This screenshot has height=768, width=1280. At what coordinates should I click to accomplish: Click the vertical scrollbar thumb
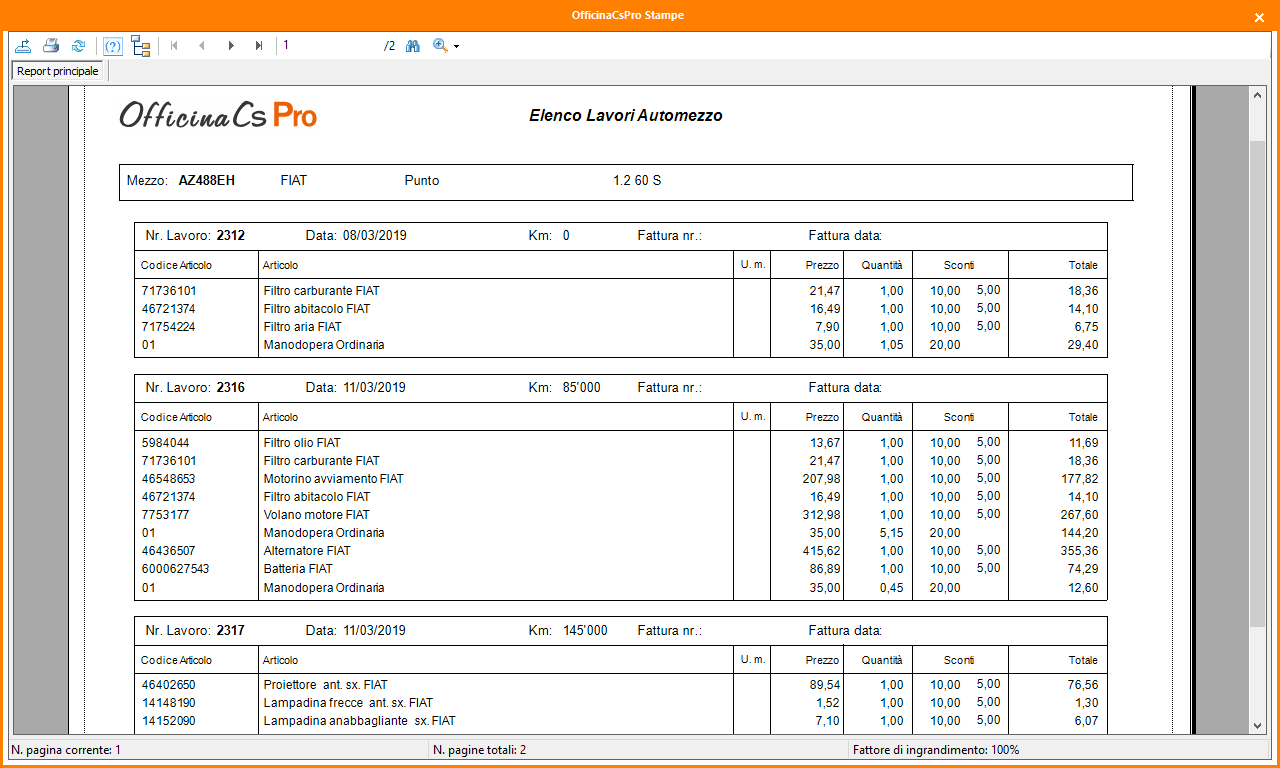click(x=1258, y=383)
